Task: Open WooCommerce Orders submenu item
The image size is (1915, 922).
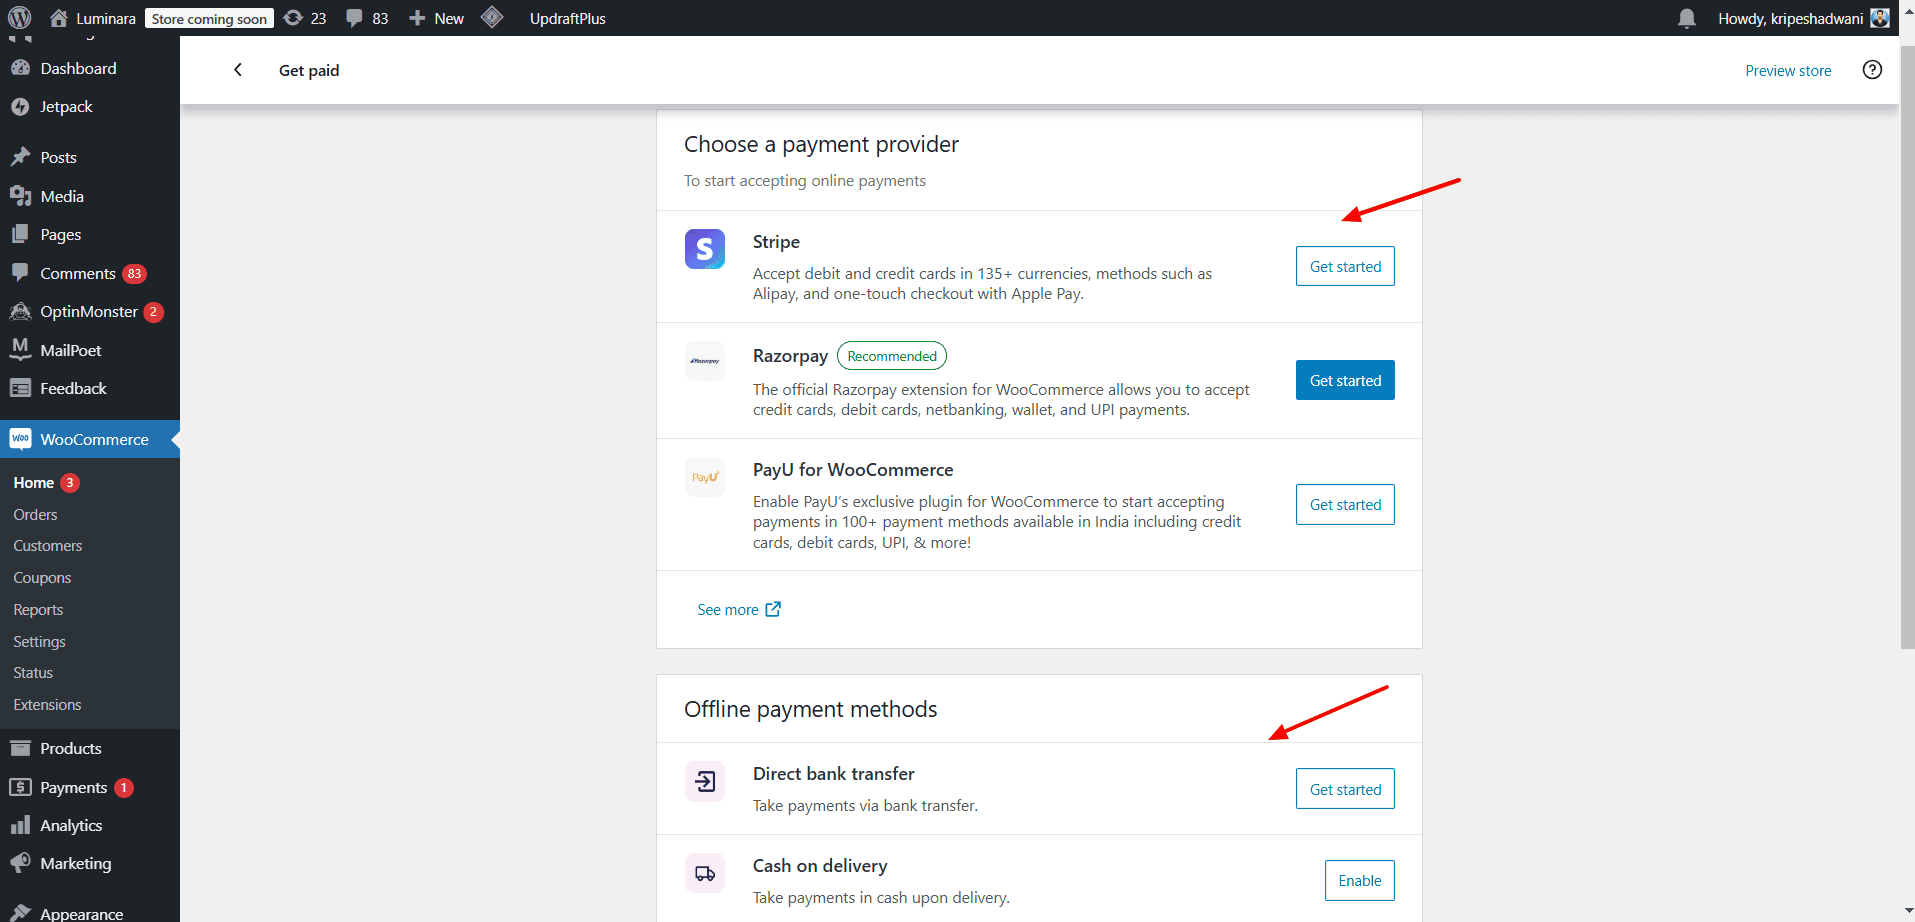Action: click(36, 514)
